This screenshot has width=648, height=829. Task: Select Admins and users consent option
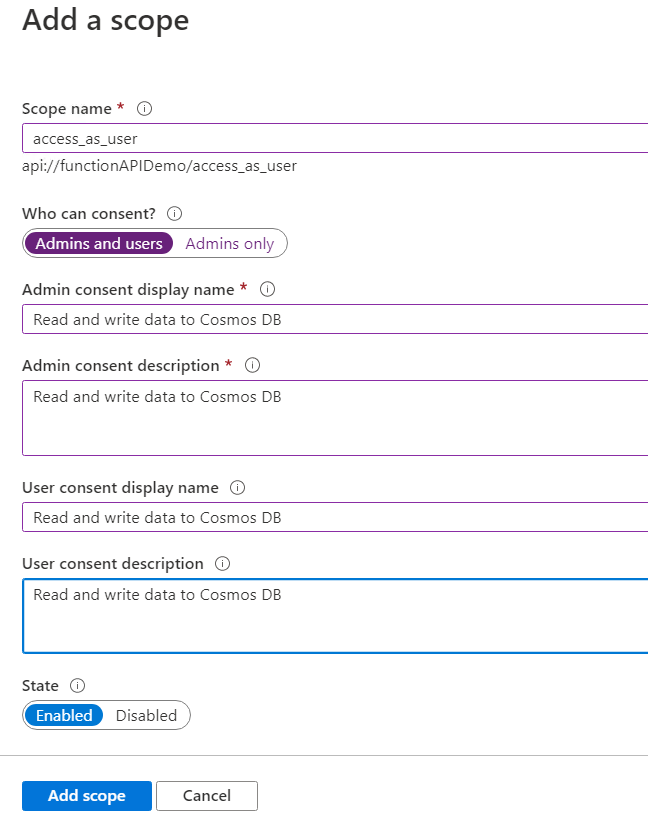coord(99,243)
